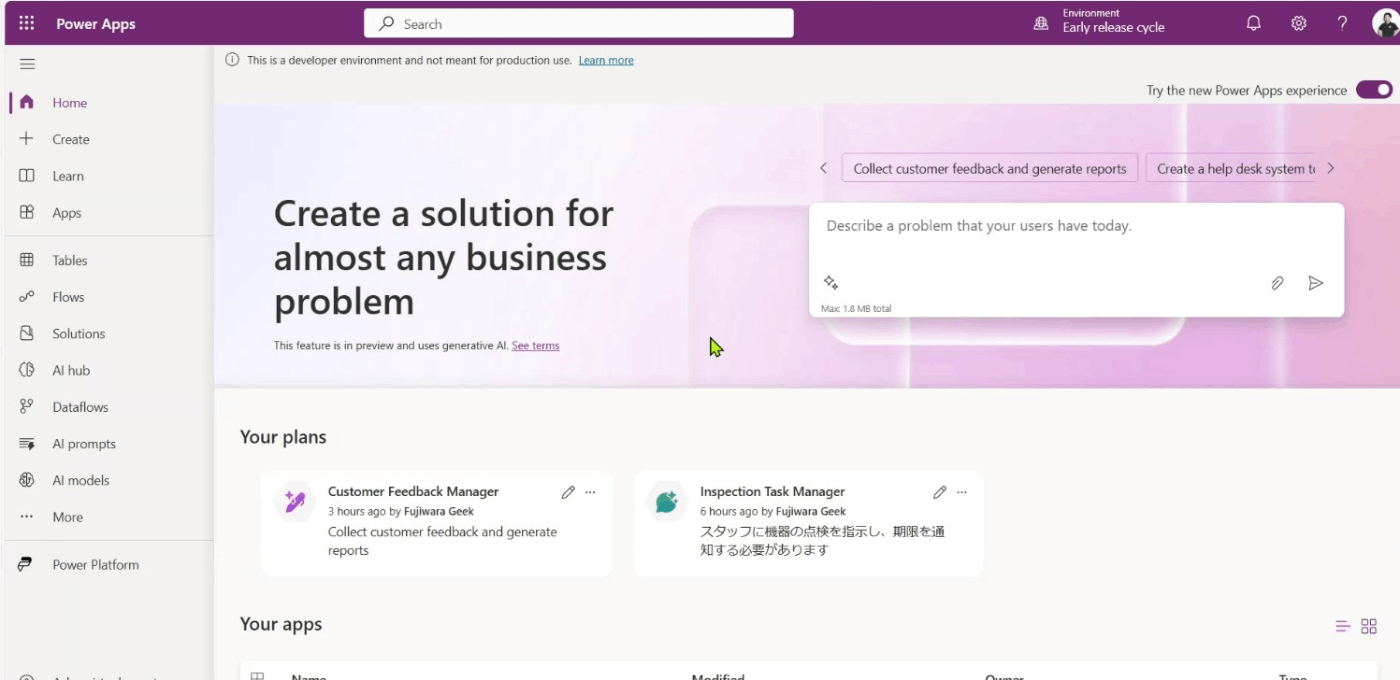
Task: Click the AI models icon in sidebar
Action: [x=27, y=480]
